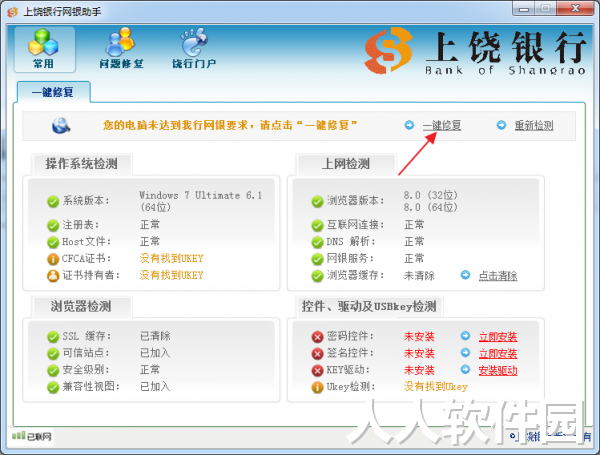Click the 控件、驱动及USBkey检测 section header
This screenshot has width=600, height=455.
(369, 306)
